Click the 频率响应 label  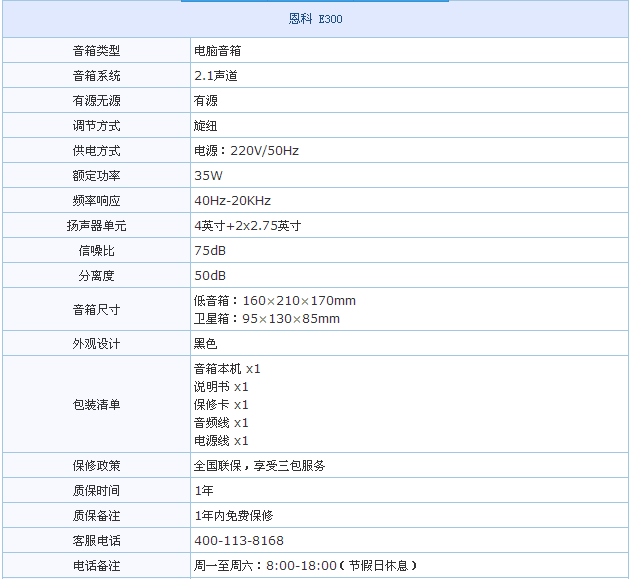point(96,201)
